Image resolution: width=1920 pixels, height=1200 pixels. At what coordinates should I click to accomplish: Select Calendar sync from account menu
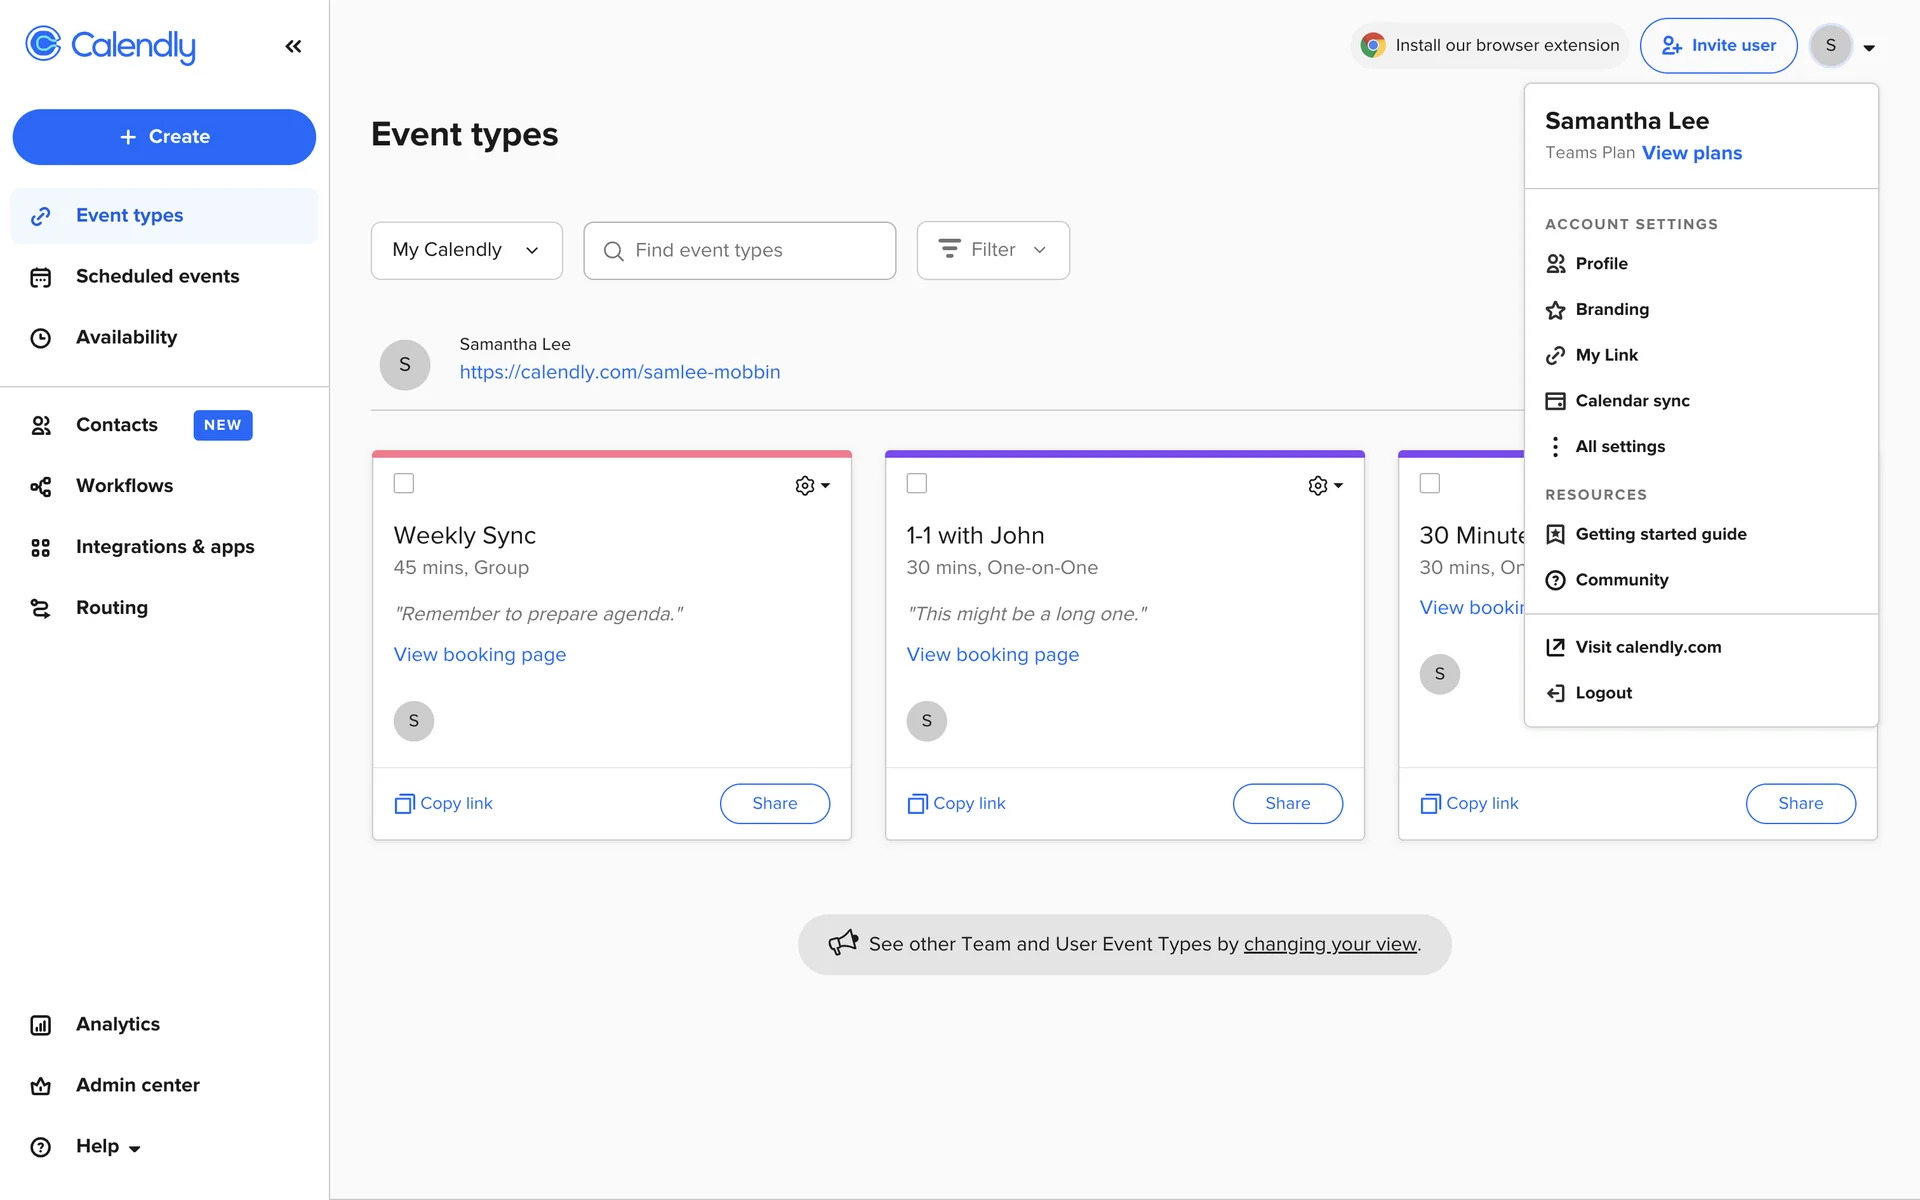point(1631,401)
